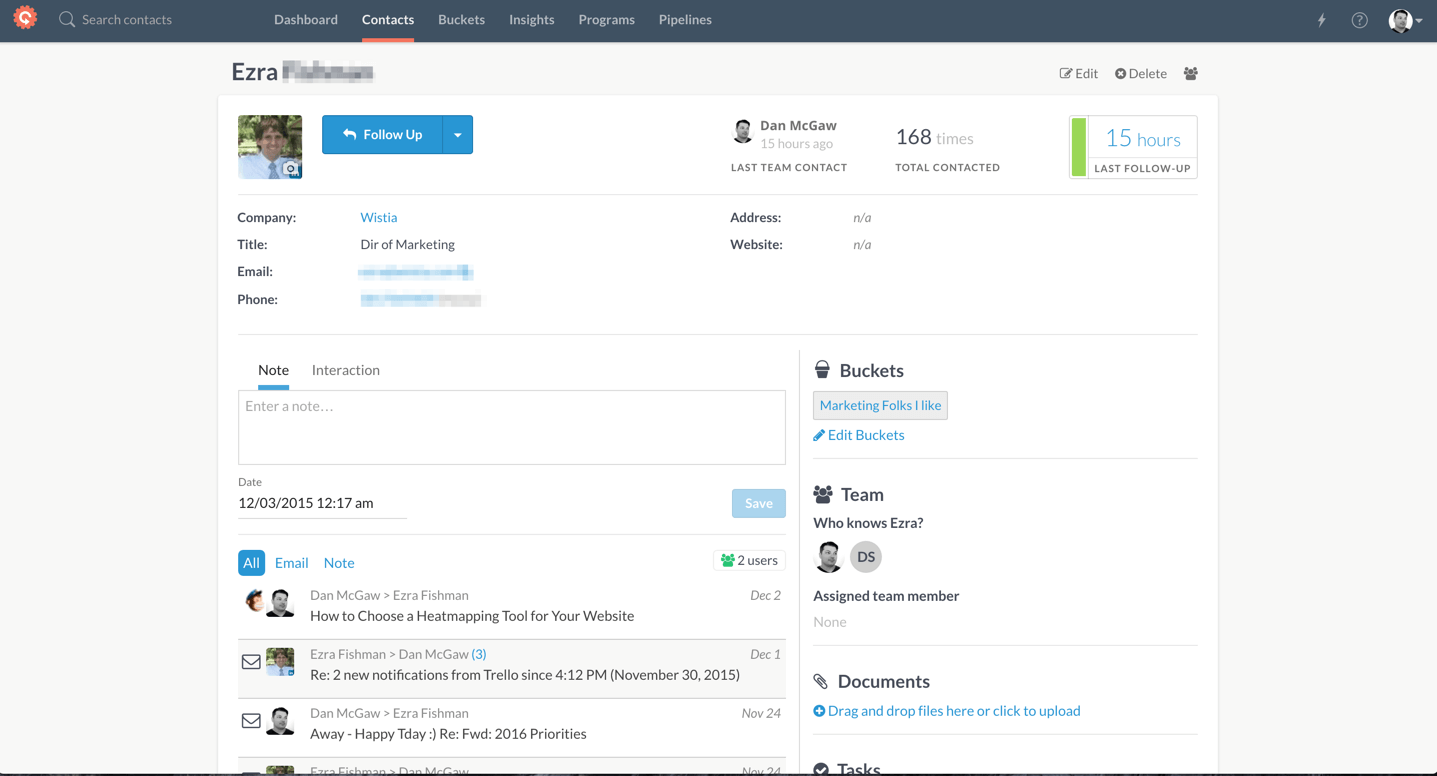Click the pencil icon next to Edit Buckets

819,435
